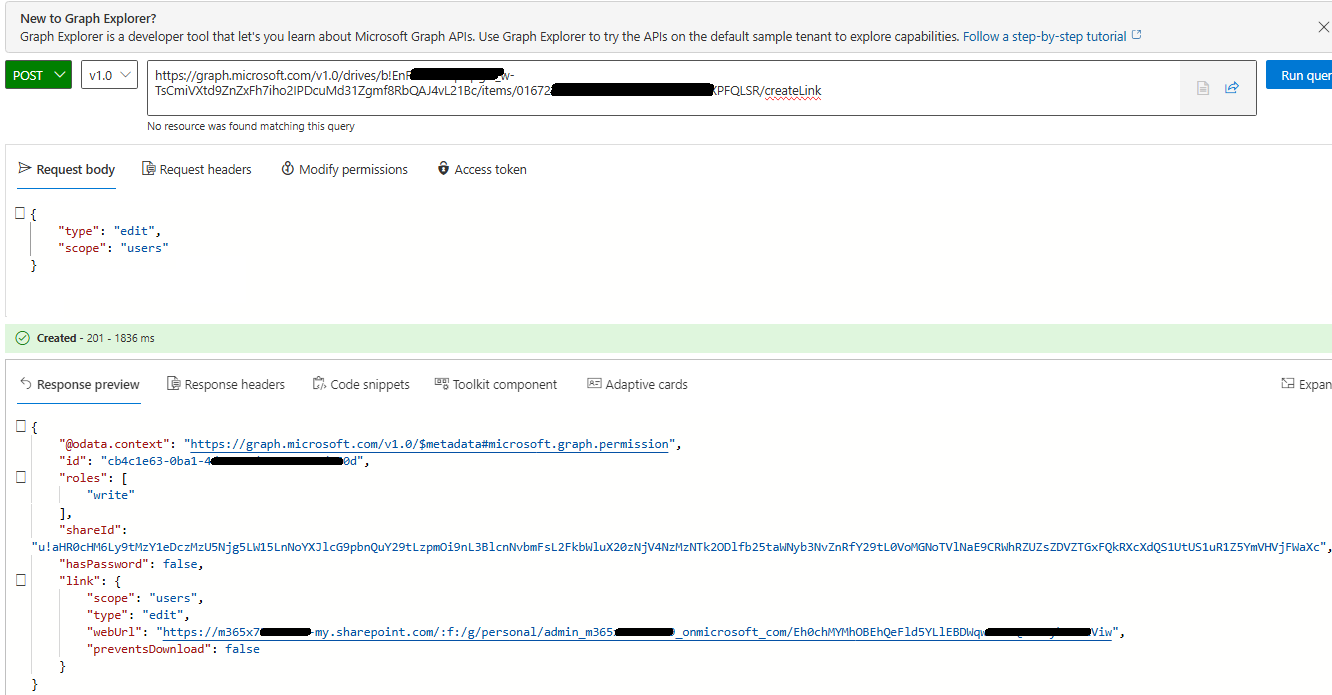Open the Toolkit component tab
The image size is (1332, 695).
496,384
